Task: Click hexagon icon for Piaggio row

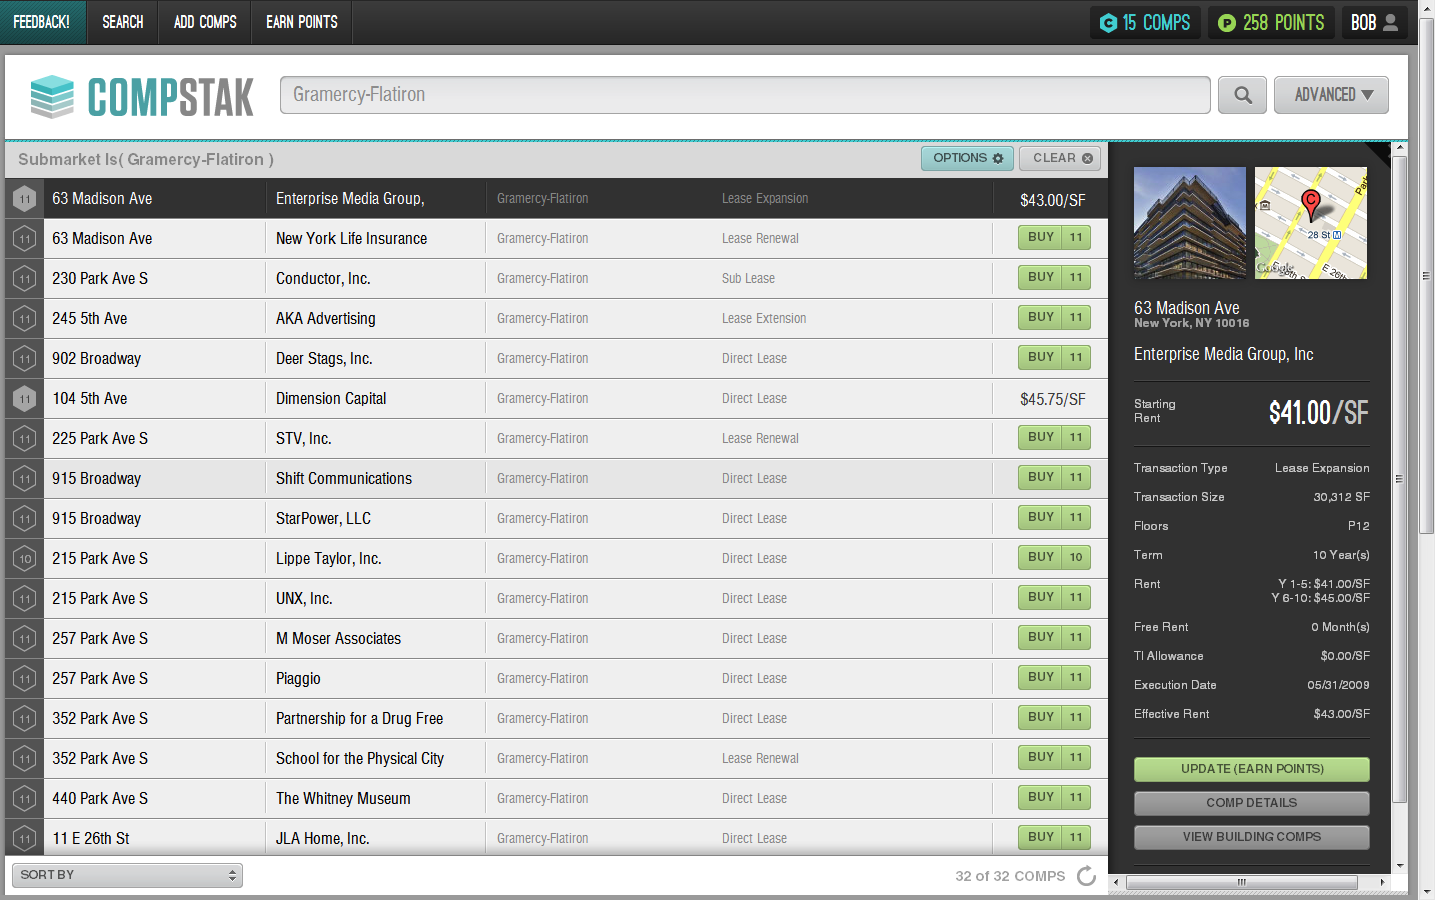Action: pos(25,679)
